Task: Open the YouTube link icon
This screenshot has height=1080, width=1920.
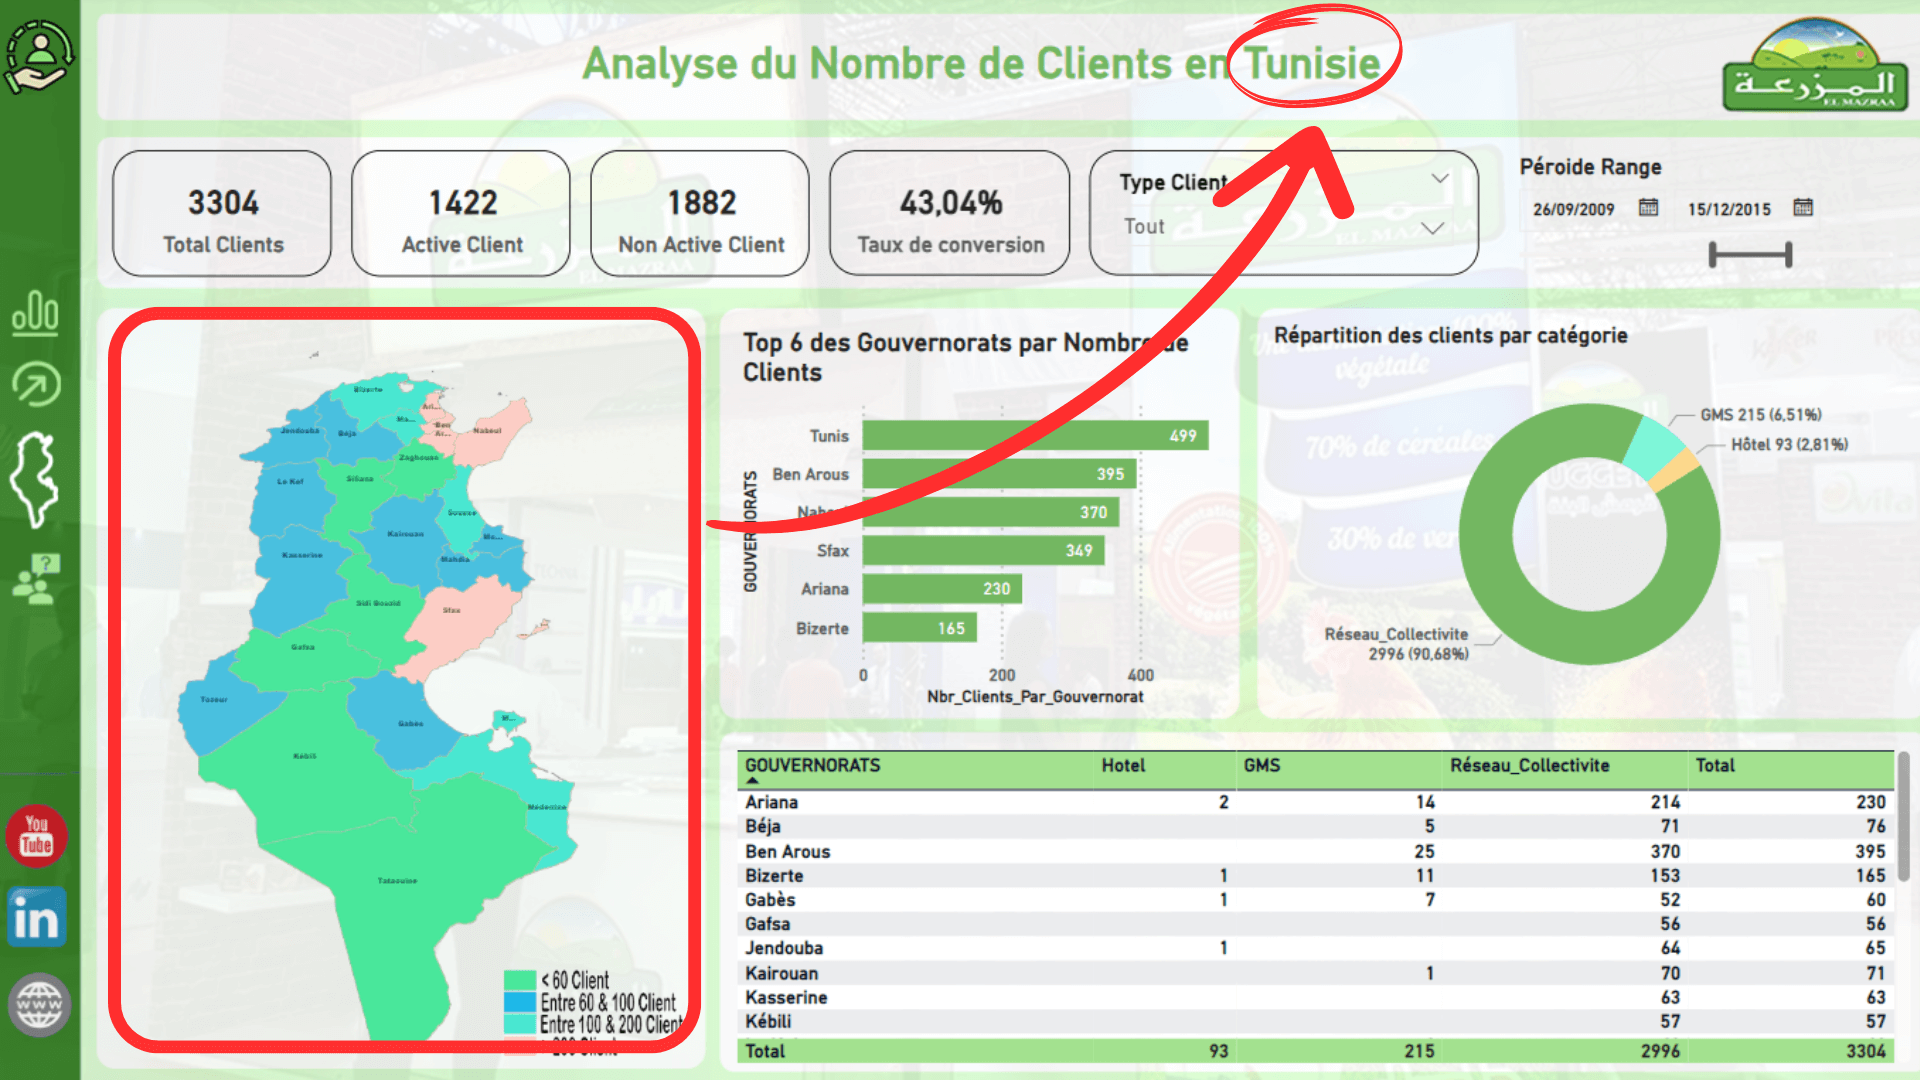Action: tap(37, 836)
